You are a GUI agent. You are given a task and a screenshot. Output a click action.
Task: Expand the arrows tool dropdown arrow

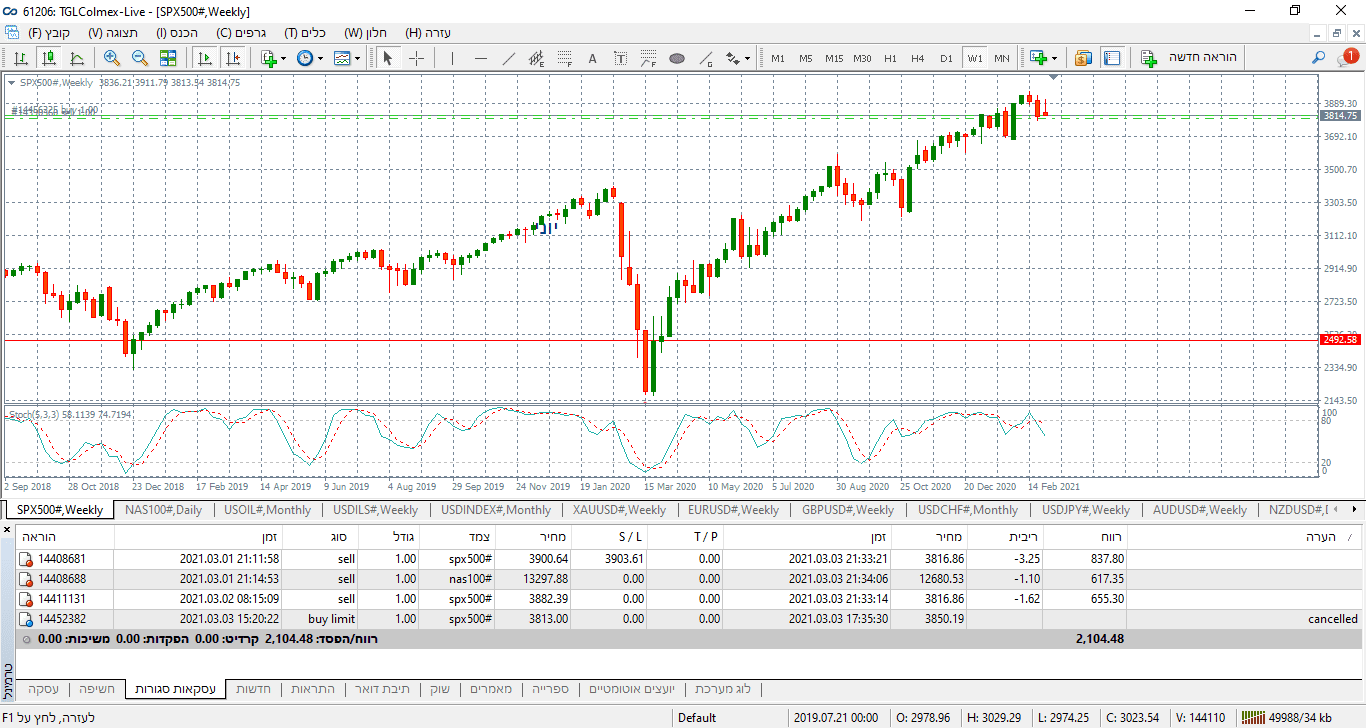point(748,58)
